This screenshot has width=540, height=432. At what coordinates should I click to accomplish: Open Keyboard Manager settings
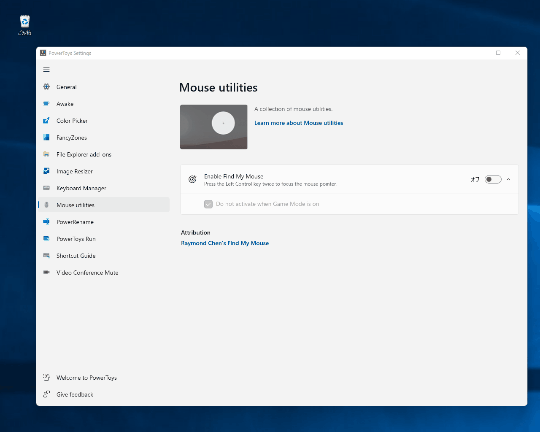104,188
